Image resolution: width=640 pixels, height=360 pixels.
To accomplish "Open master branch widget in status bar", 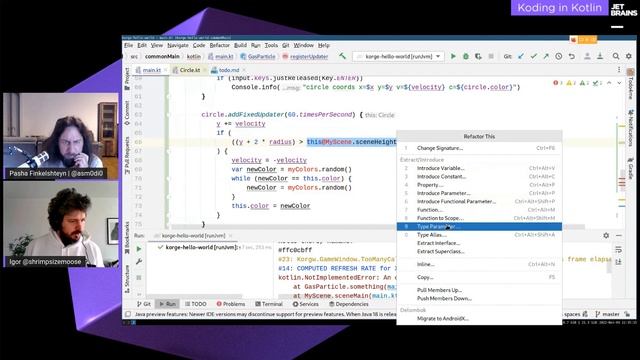I will tap(607, 314).
